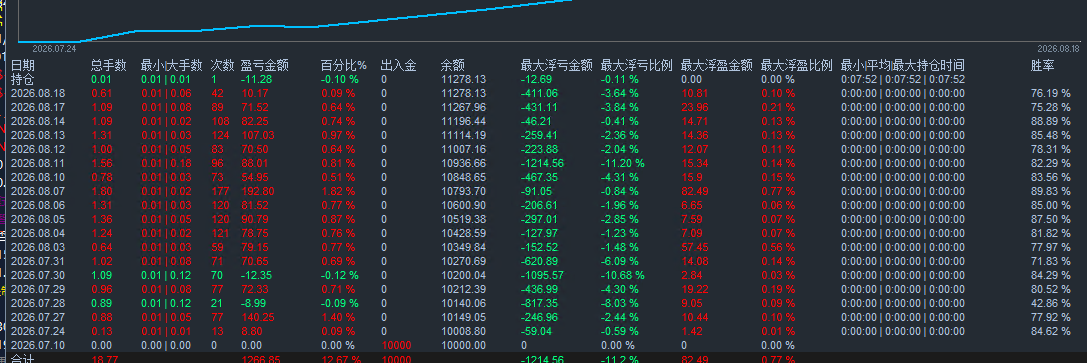Viewport: 1087px width, 363px height.
Task: Select the 2026.08.04 date cell
Action: pos(39,233)
